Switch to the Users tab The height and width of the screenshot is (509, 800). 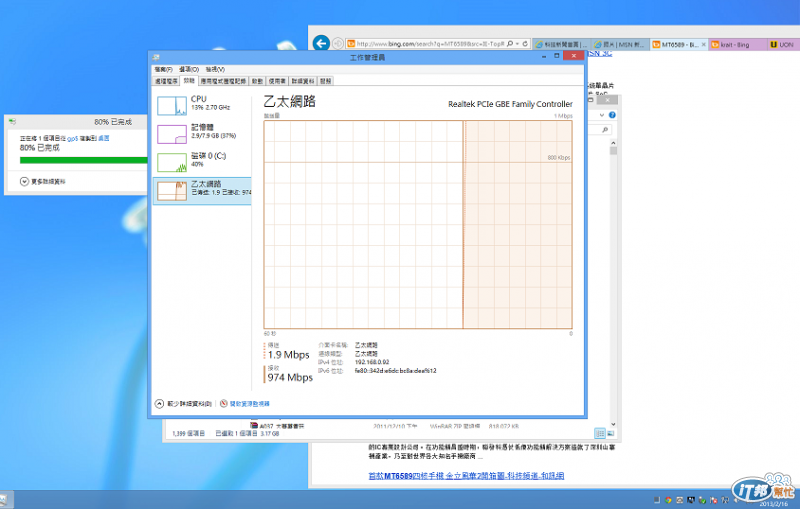277,81
